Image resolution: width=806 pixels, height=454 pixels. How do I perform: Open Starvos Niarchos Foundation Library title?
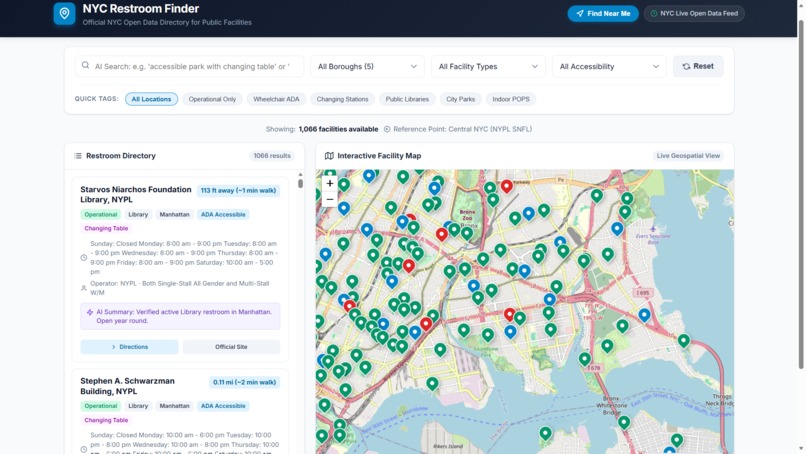coord(136,194)
